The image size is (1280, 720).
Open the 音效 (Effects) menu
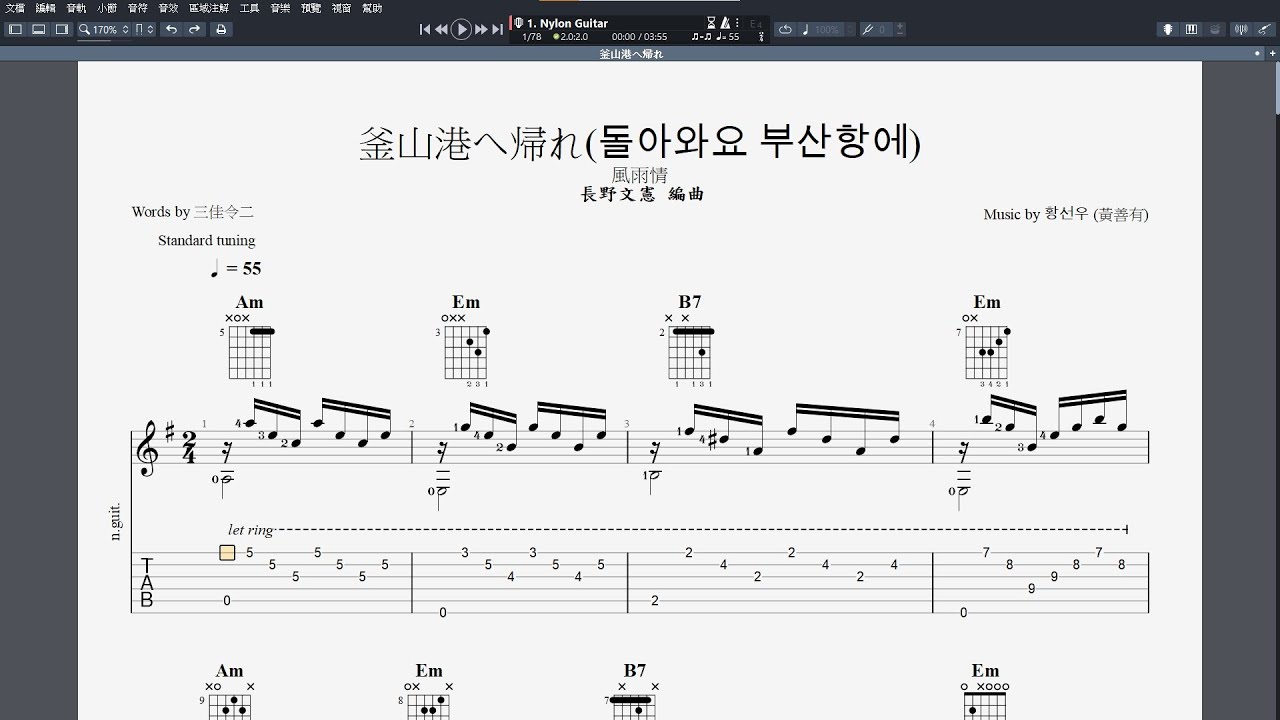(x=168, y=7)
